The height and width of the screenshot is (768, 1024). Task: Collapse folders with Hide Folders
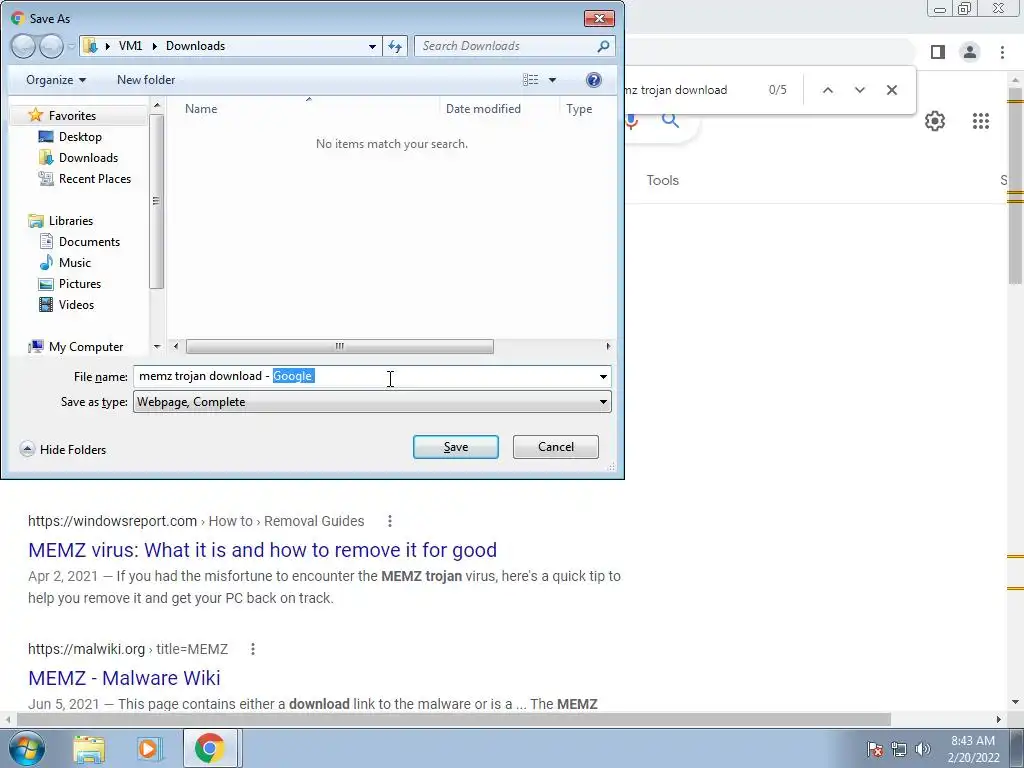coord(63,449)
